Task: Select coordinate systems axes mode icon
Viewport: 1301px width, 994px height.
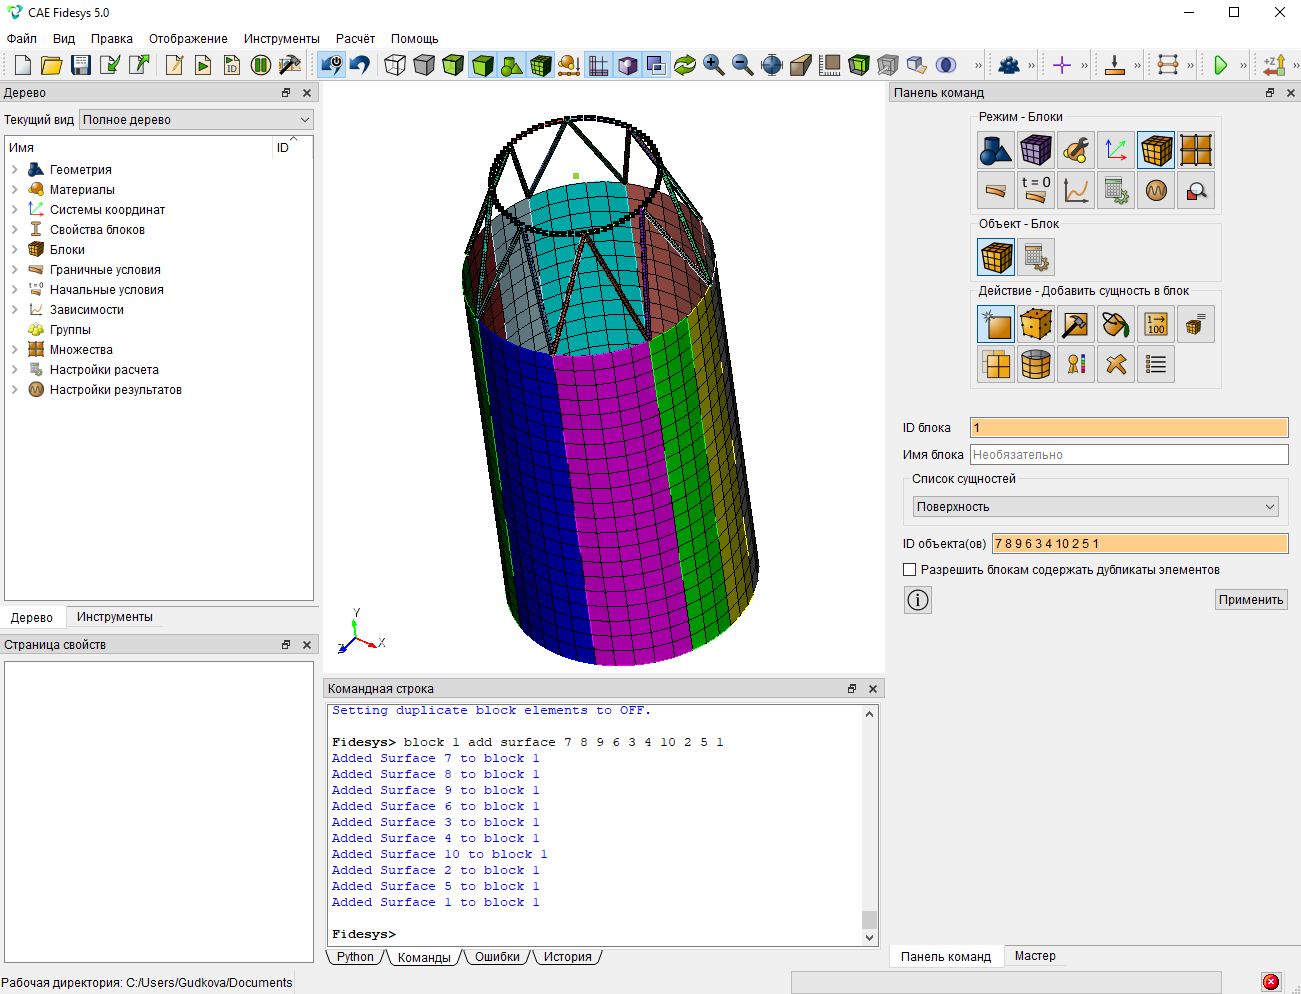Action: pos(1116,150)
